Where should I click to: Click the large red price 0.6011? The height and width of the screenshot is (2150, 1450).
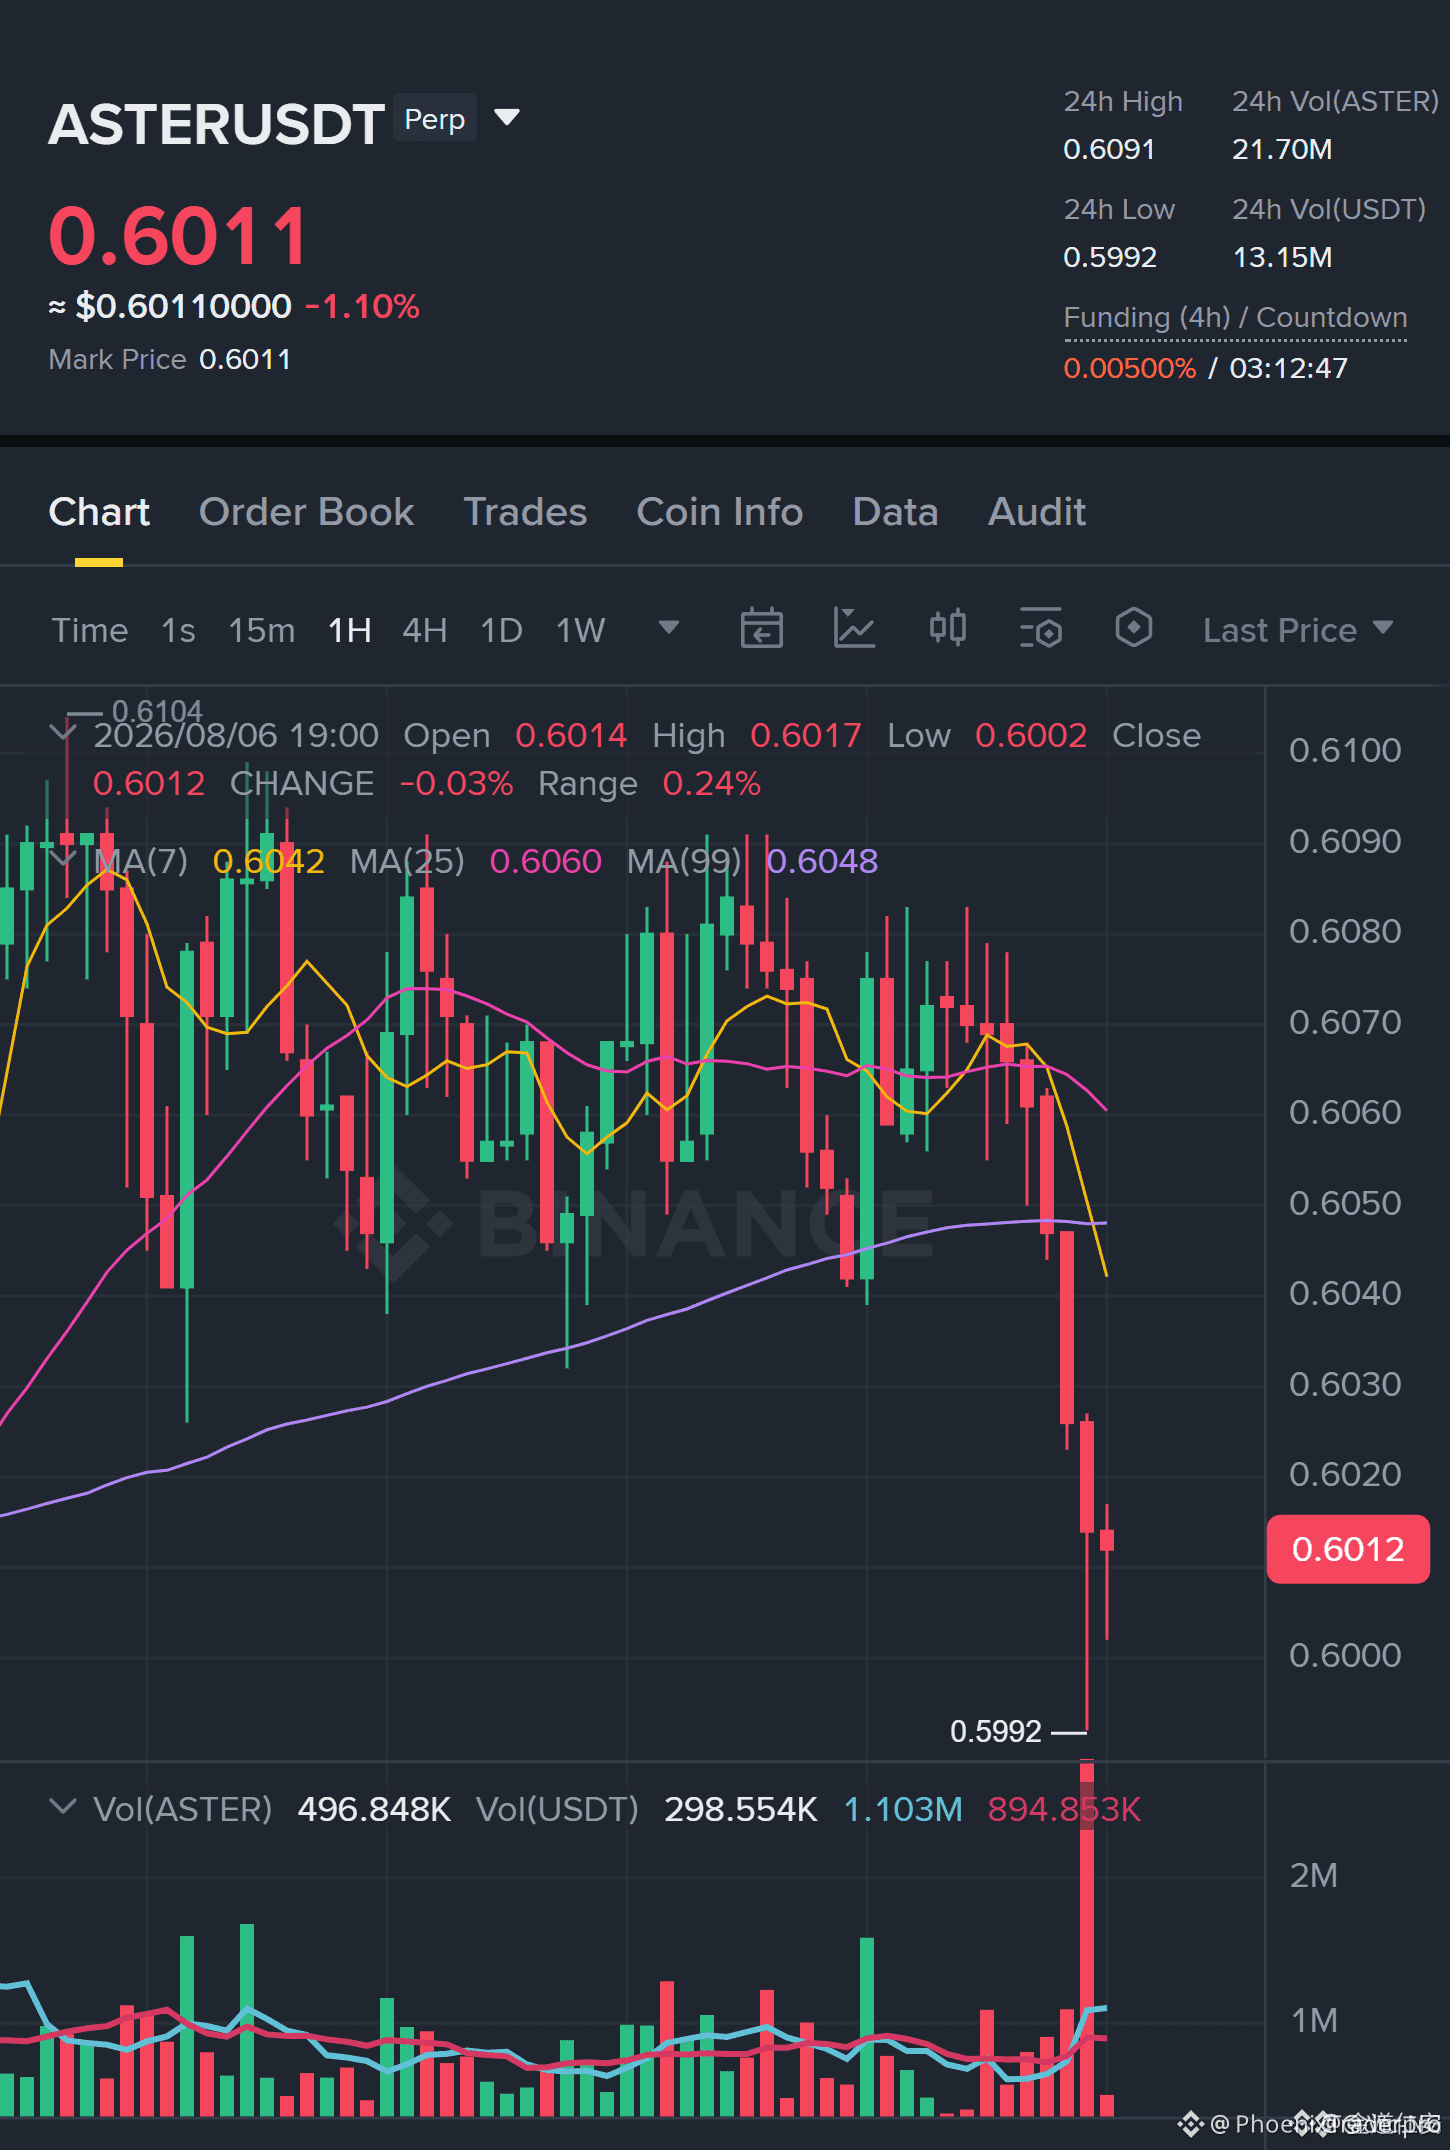pos(179,236)
